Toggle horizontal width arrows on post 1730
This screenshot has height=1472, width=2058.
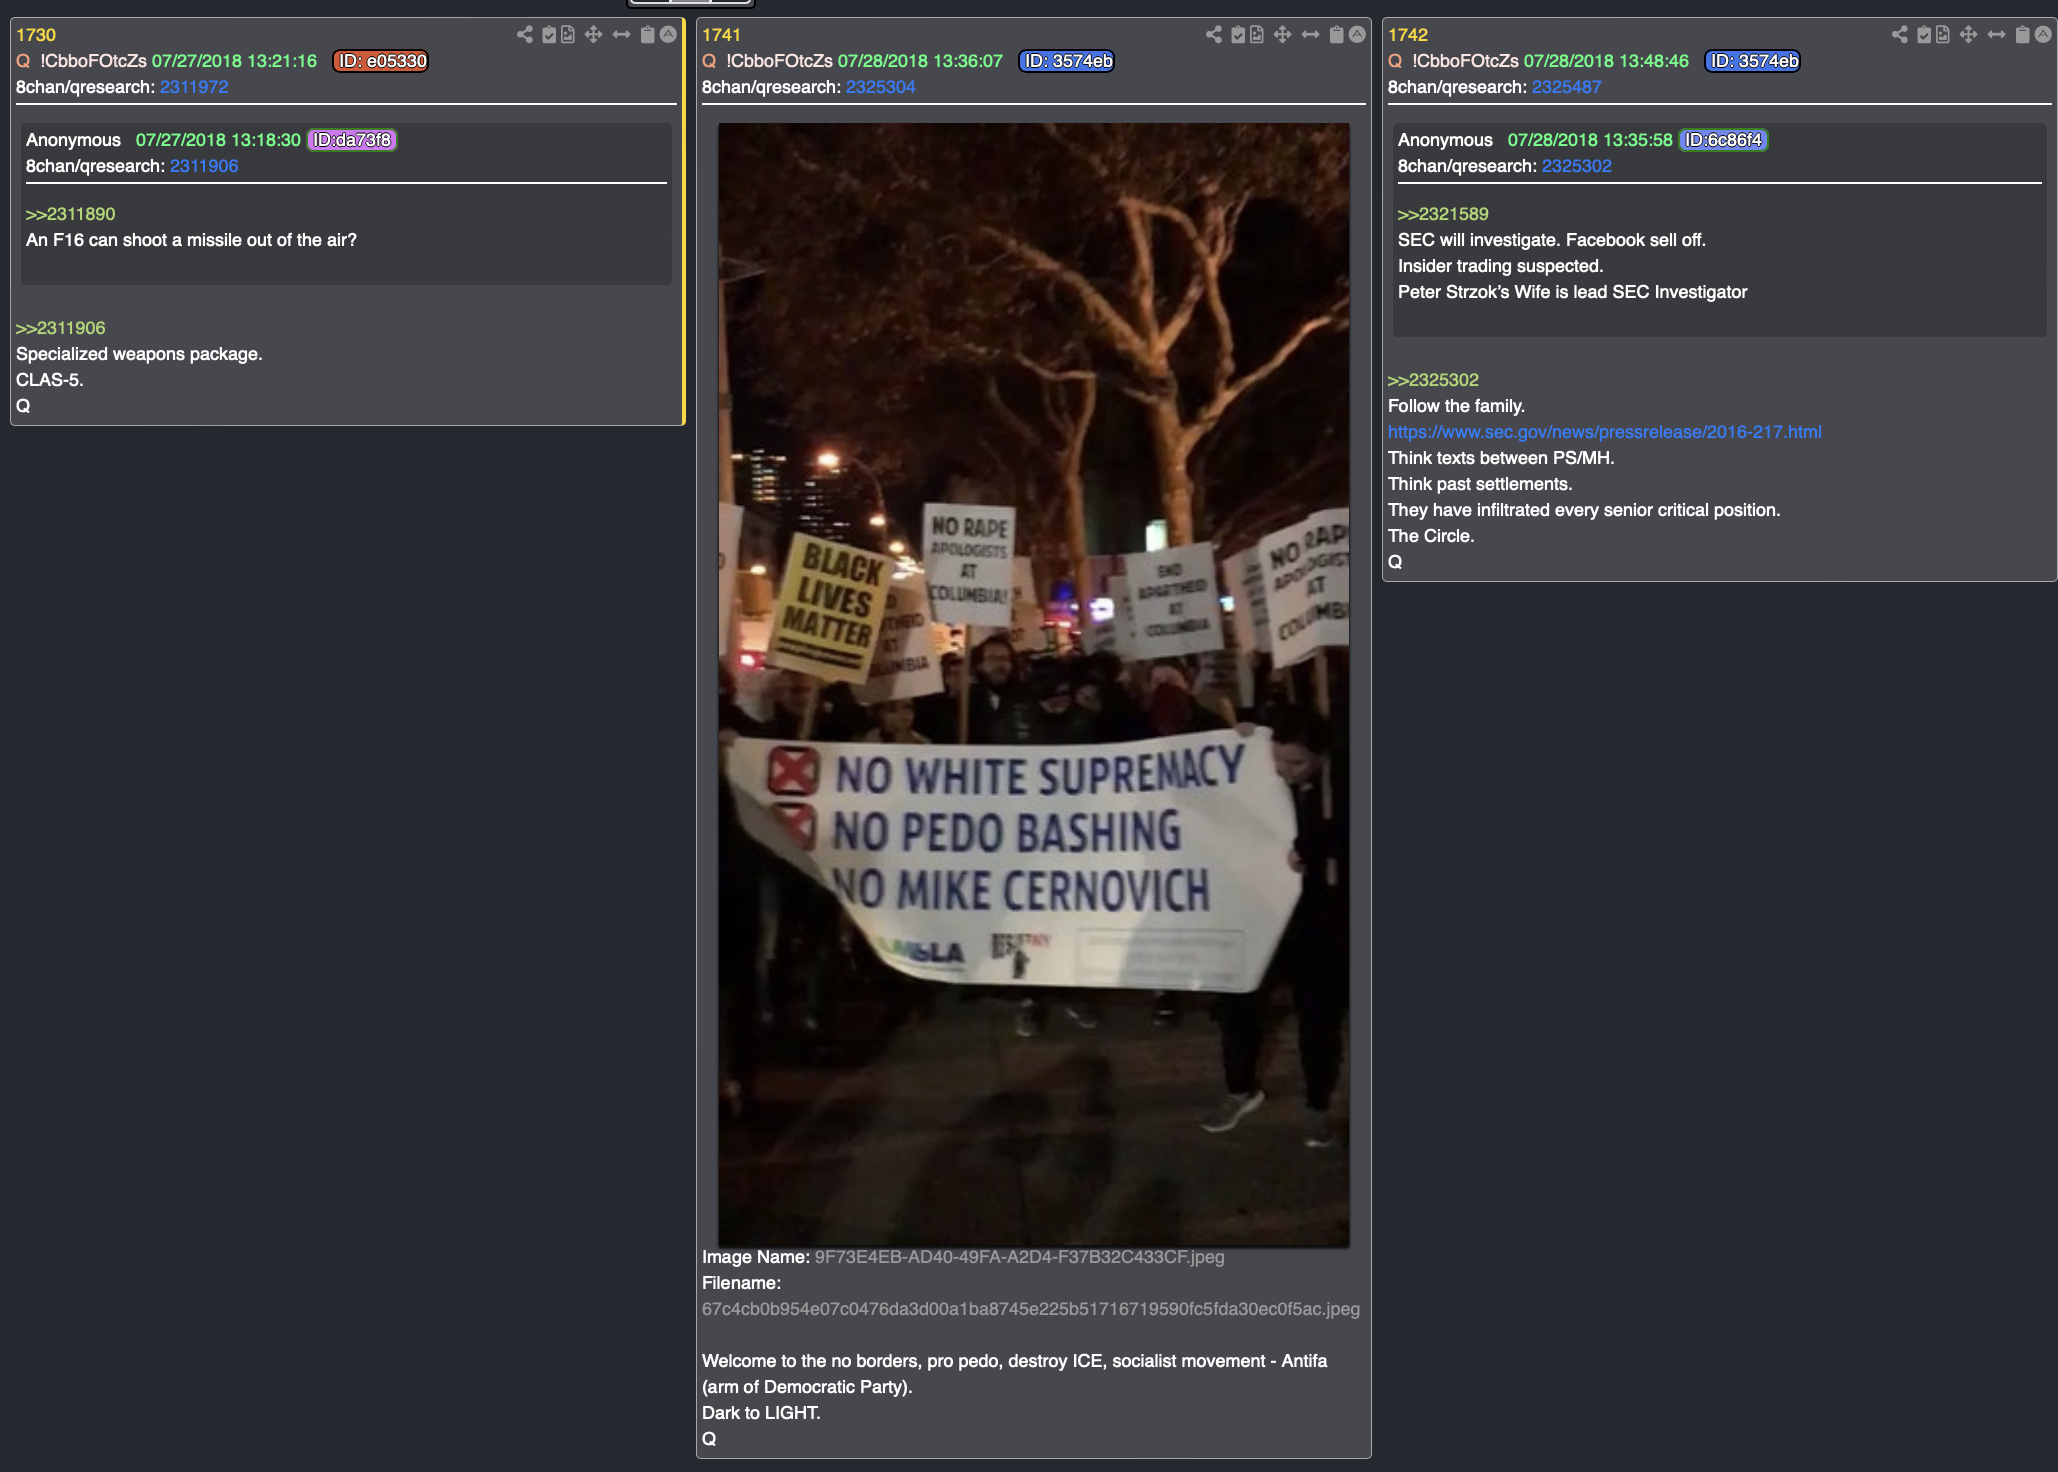(x=621, y=35)
